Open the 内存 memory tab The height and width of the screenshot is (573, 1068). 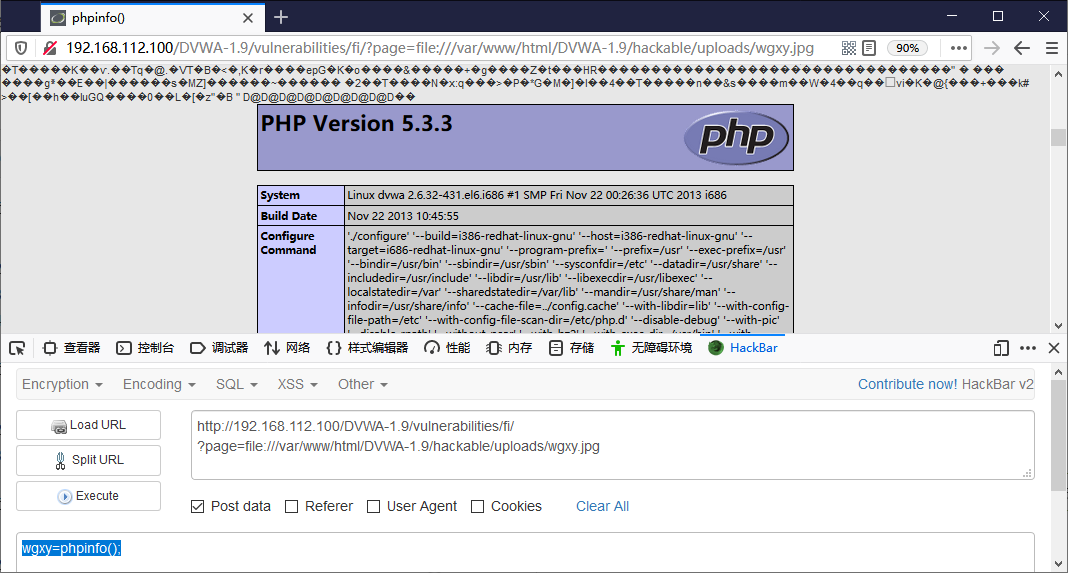coord(509,348)
